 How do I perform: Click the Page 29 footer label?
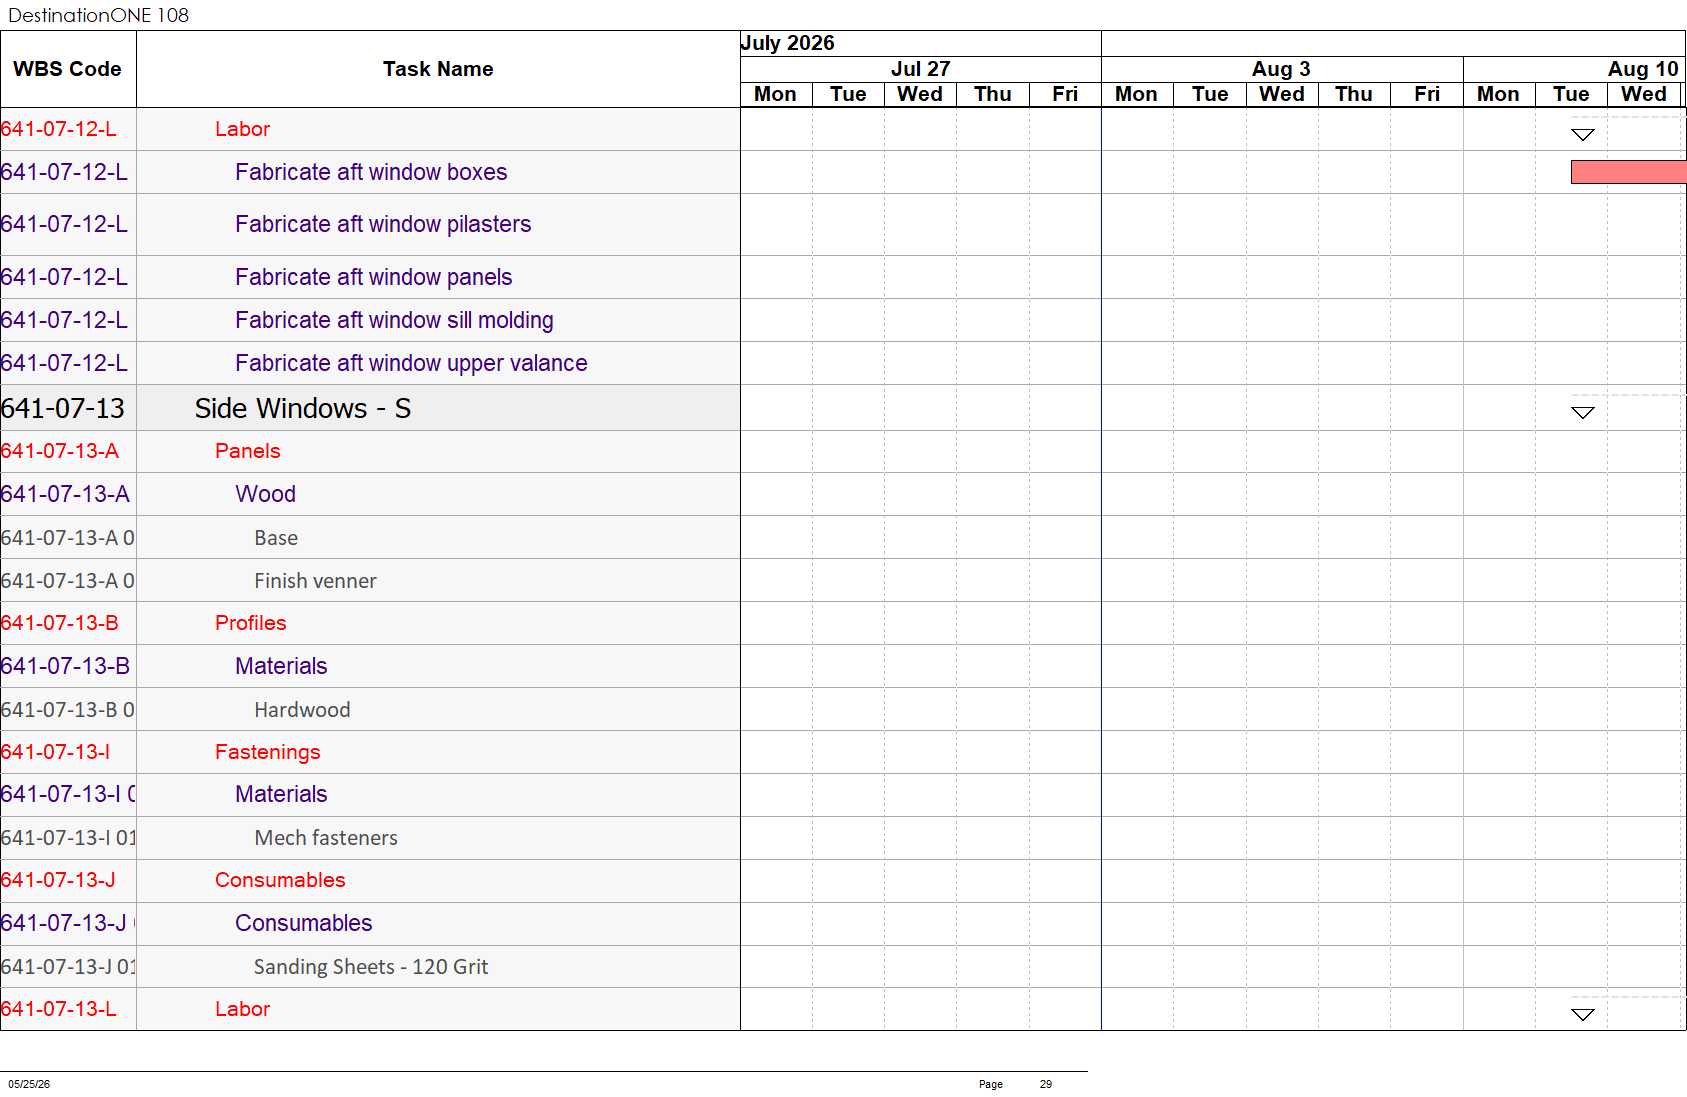coord(1015,1084)
